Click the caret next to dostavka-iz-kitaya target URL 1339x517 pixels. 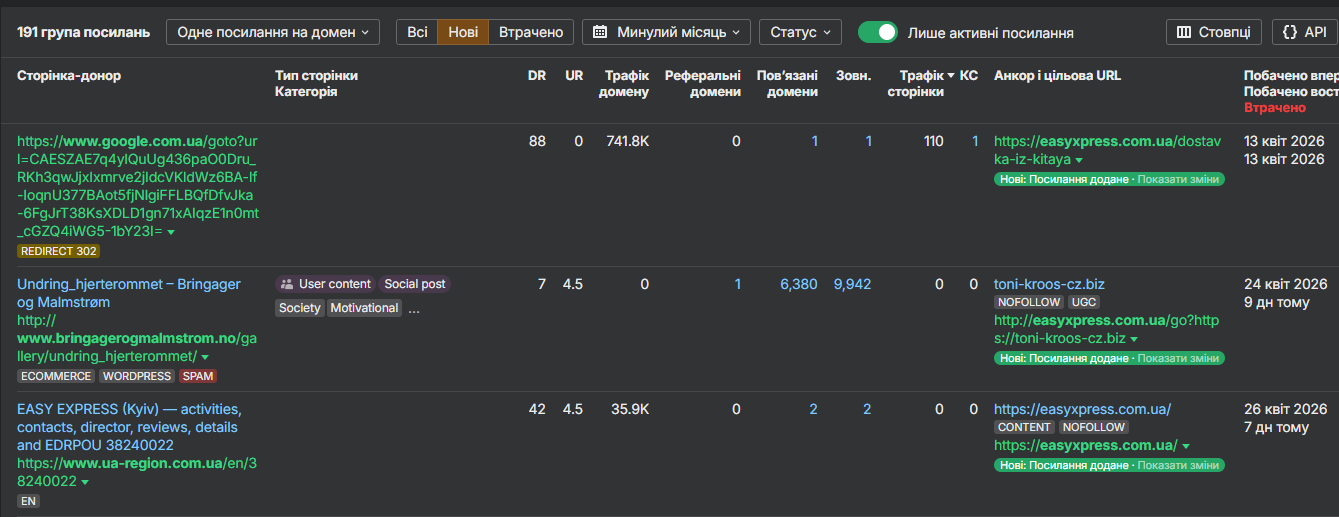1079,160
